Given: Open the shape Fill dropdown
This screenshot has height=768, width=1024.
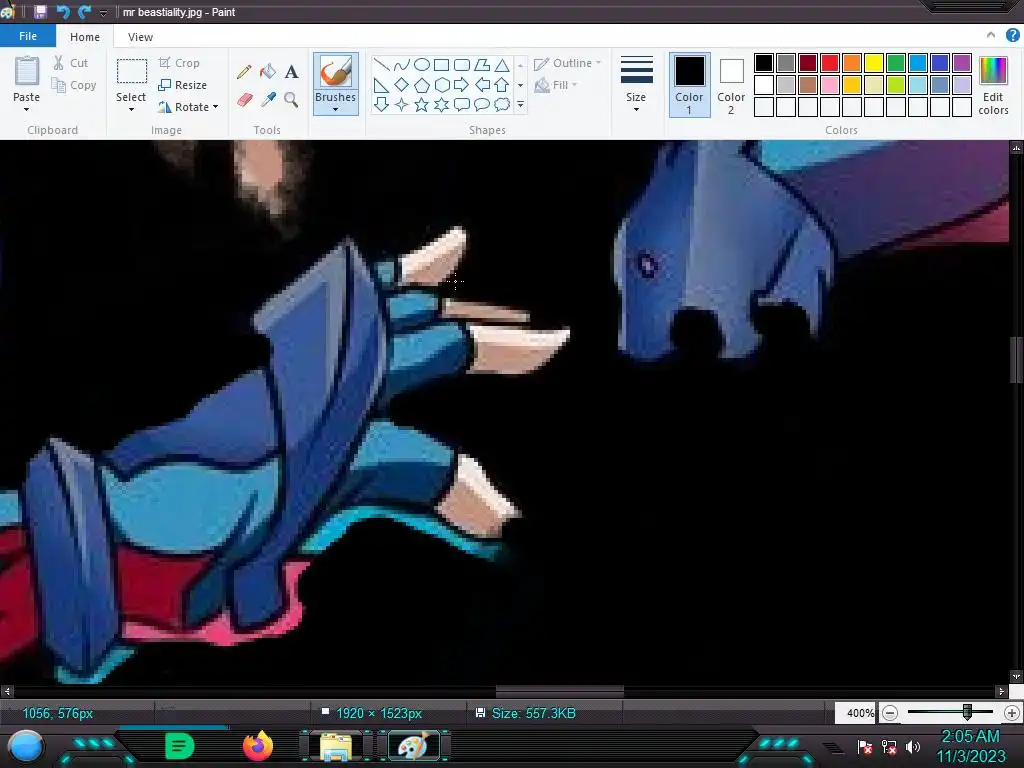Looking at the screenshot, I should click(556, 85).
